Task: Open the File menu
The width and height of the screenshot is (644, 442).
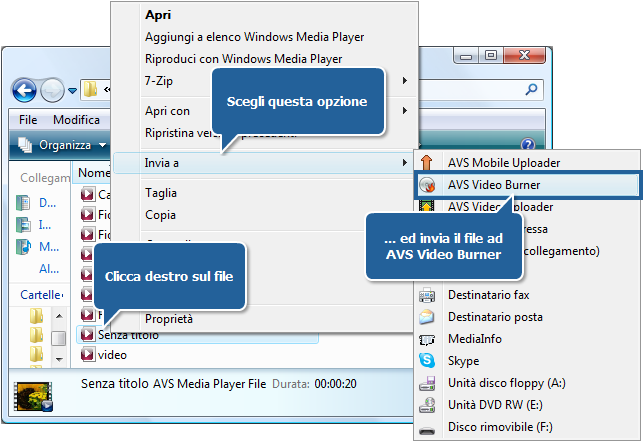Action: 28,120
